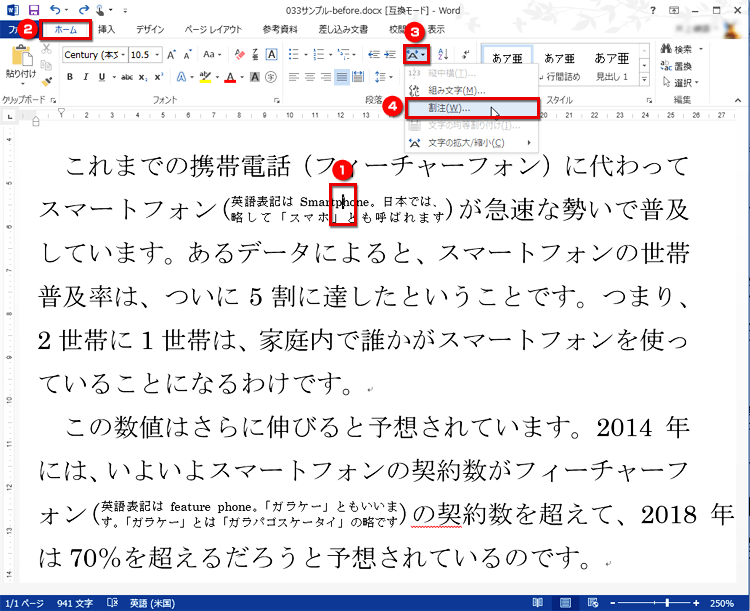The height and width of the screenshot is (611, 750).
Task: Click the Copy icon in the clipboard group
Action: pos(46,65)
